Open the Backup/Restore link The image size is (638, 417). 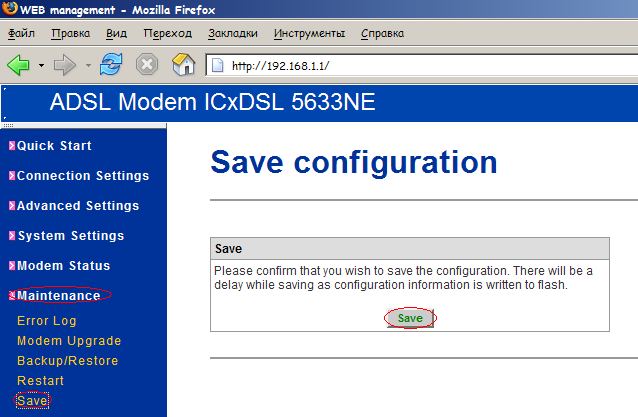(x=68, y=361)
